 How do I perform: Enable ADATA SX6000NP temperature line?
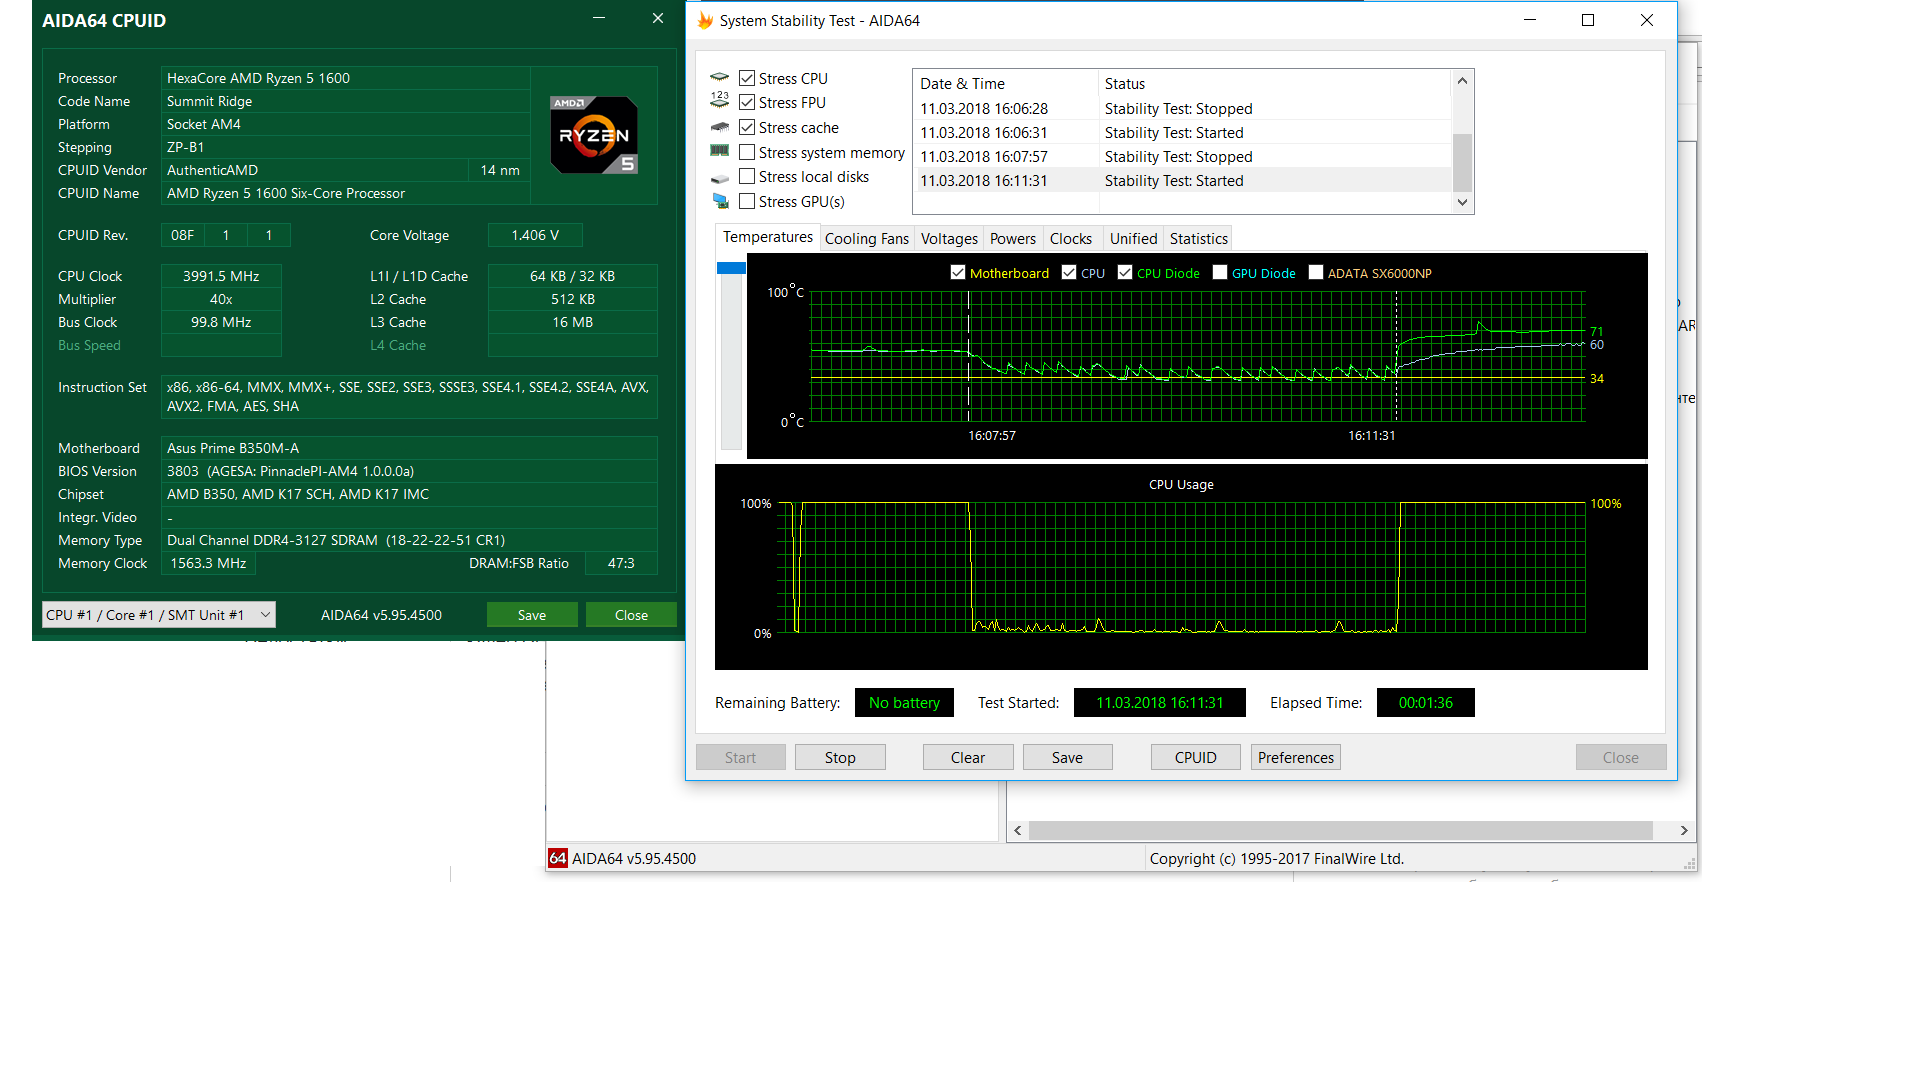(1316, 272)
